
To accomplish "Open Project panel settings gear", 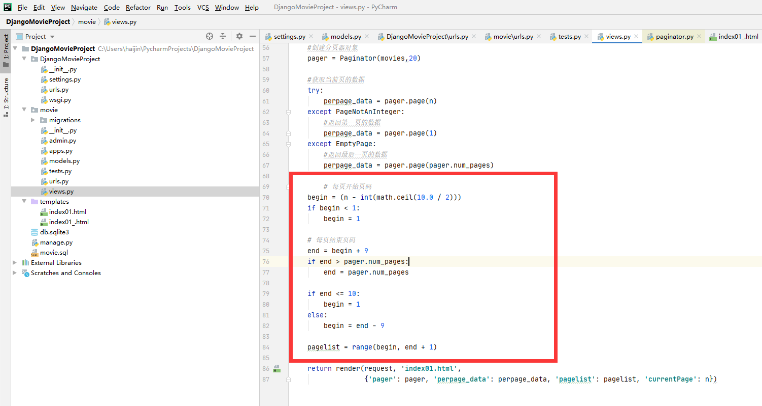I will pos(239,36).
